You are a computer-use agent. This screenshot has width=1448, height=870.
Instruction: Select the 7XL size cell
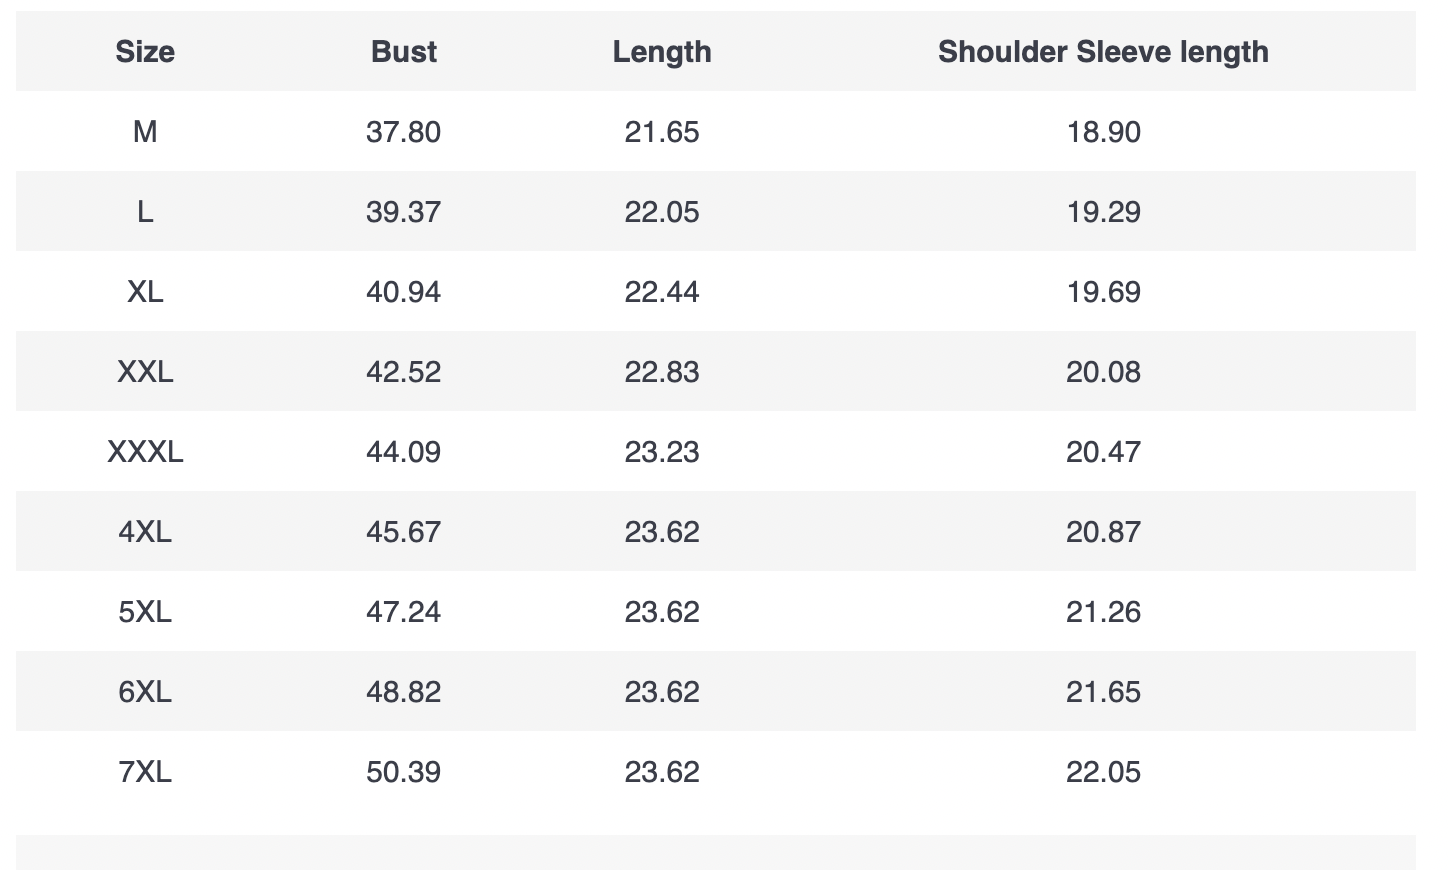point(145,772)
